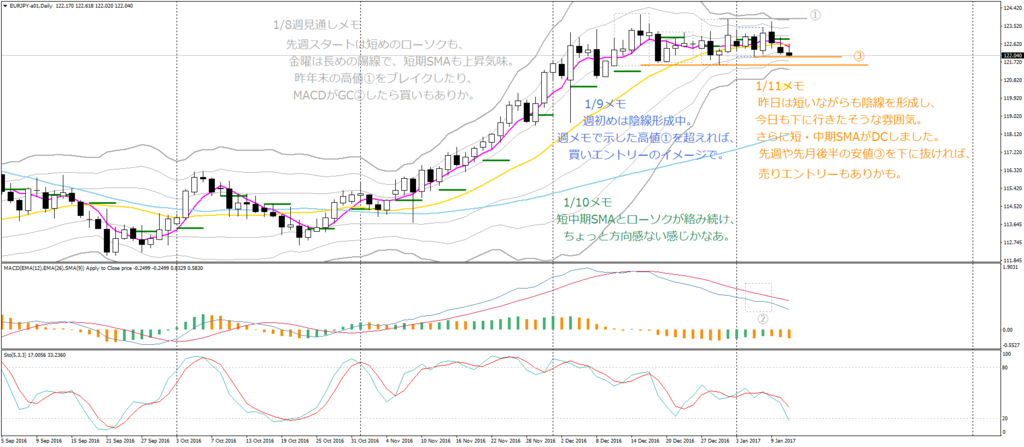This screenshot has width=1024, height=447.
Task: Click the line 短中期SMAとローソクが絡み続け
Action: click(647, 218)
